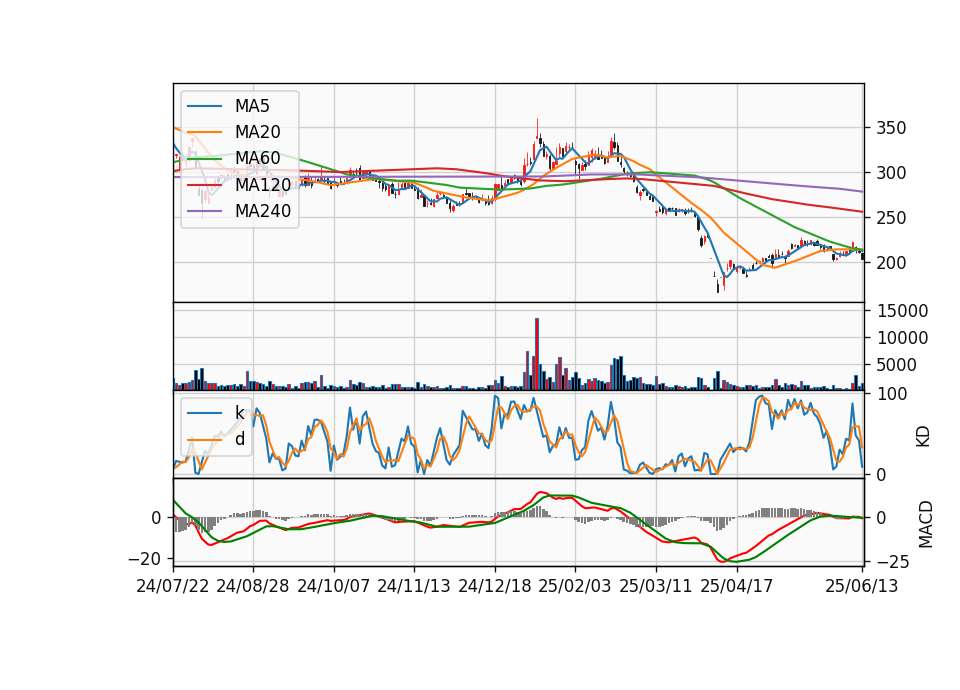Click the 25/02/03 date label
This screenshot has height=690, width=960.
[575, 586]
